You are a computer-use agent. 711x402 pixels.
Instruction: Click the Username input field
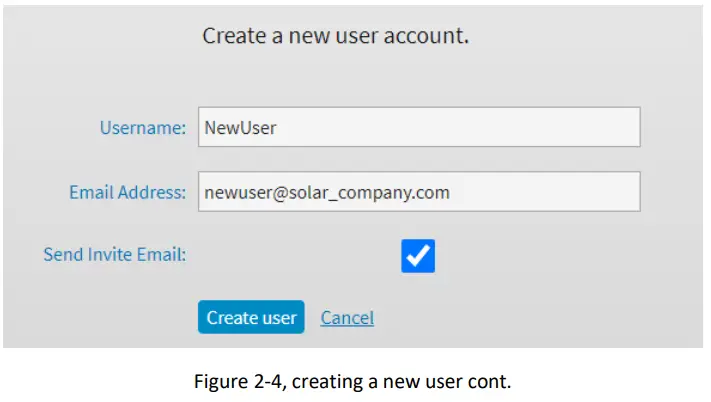click(x=419, y=127)
